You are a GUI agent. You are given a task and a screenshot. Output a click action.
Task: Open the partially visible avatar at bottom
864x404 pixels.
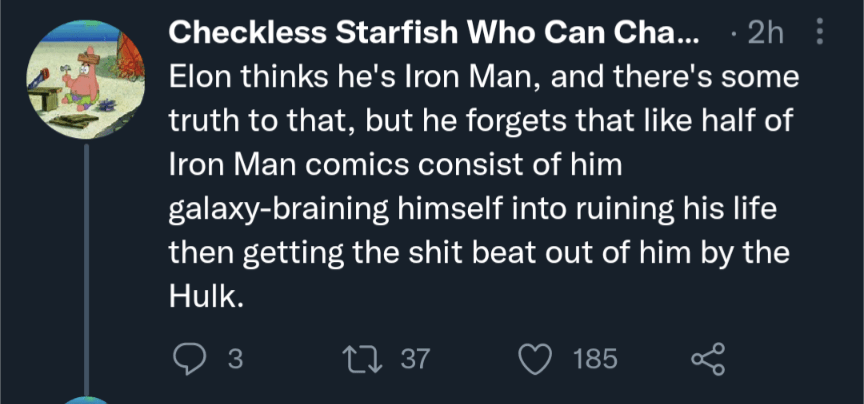[x=89, y=398]
